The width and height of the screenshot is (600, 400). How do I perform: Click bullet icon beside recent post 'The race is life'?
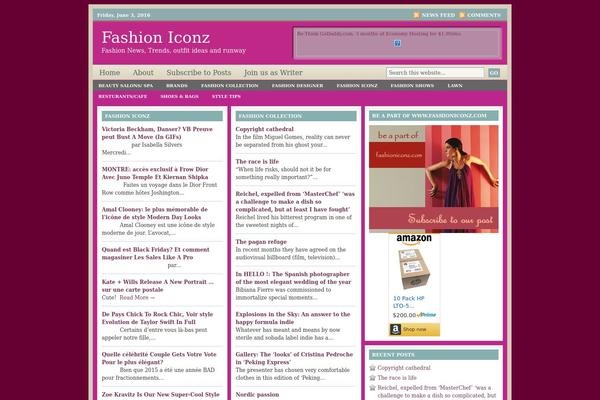tap(372, 378)
